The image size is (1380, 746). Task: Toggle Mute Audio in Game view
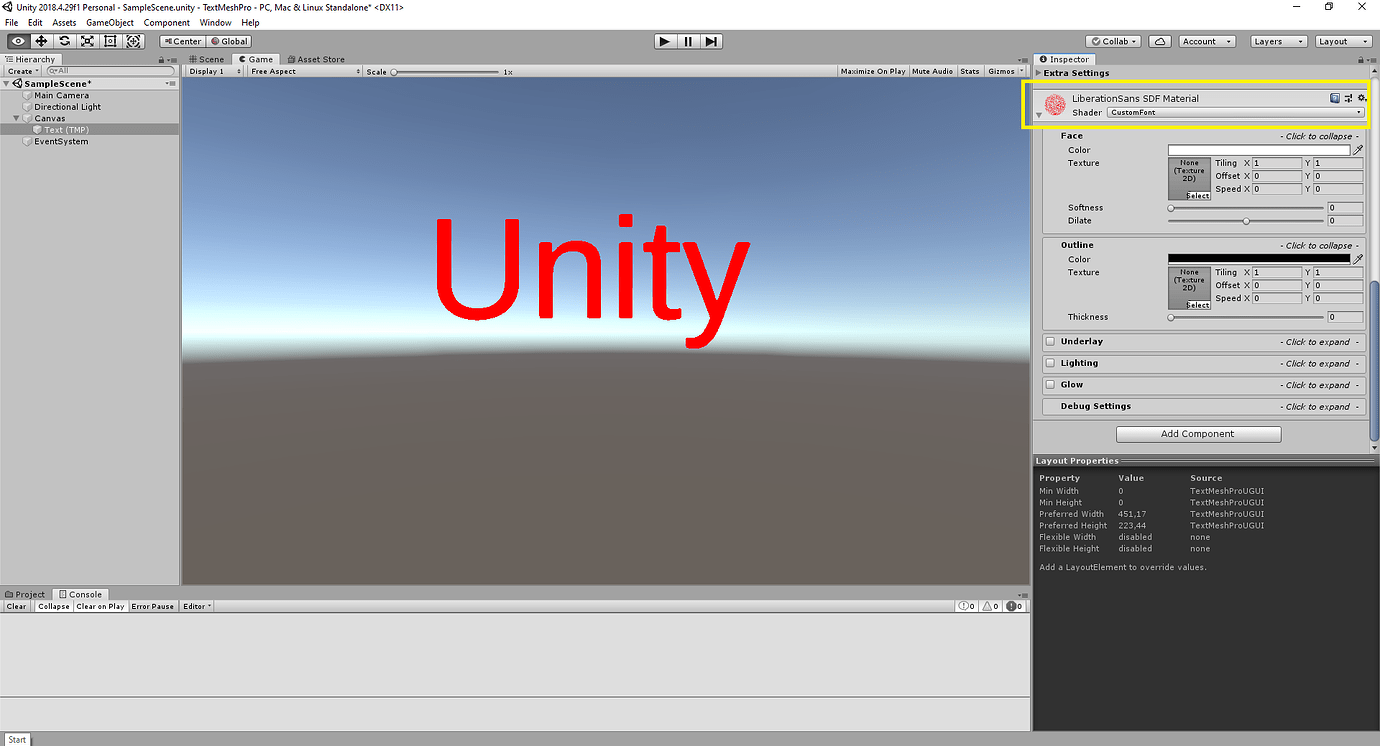tap(932, 71)
